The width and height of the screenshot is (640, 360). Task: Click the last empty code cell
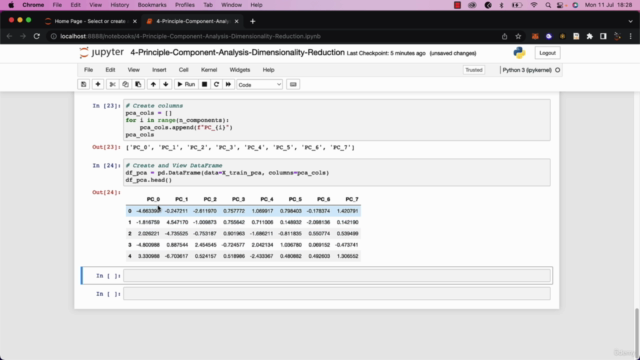337,293
